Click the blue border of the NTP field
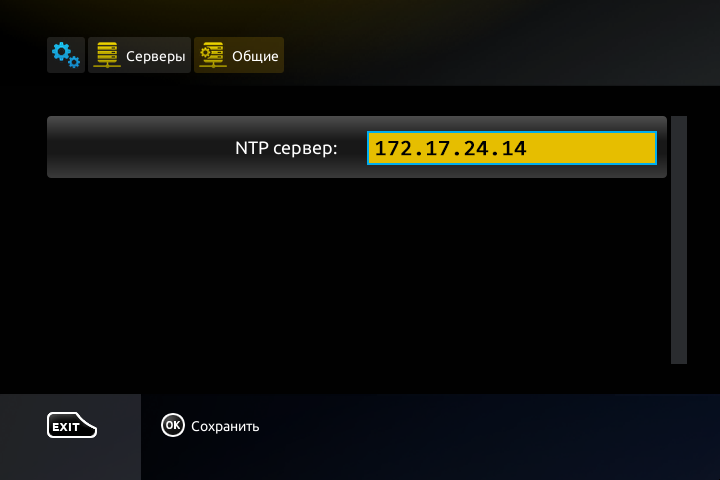This screenshot has height=480, width=720. pos(512,132)
